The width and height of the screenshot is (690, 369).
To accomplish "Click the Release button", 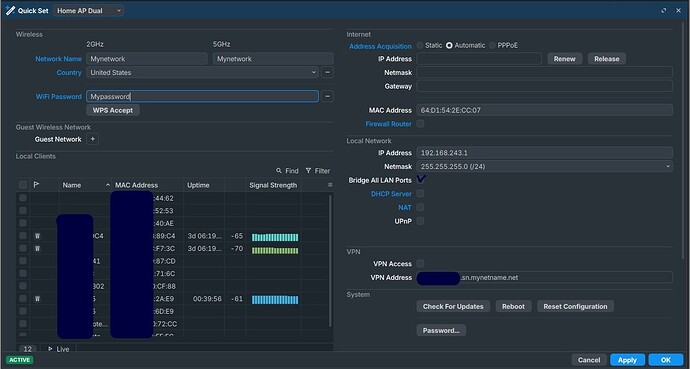I will [x=606, y=59].
